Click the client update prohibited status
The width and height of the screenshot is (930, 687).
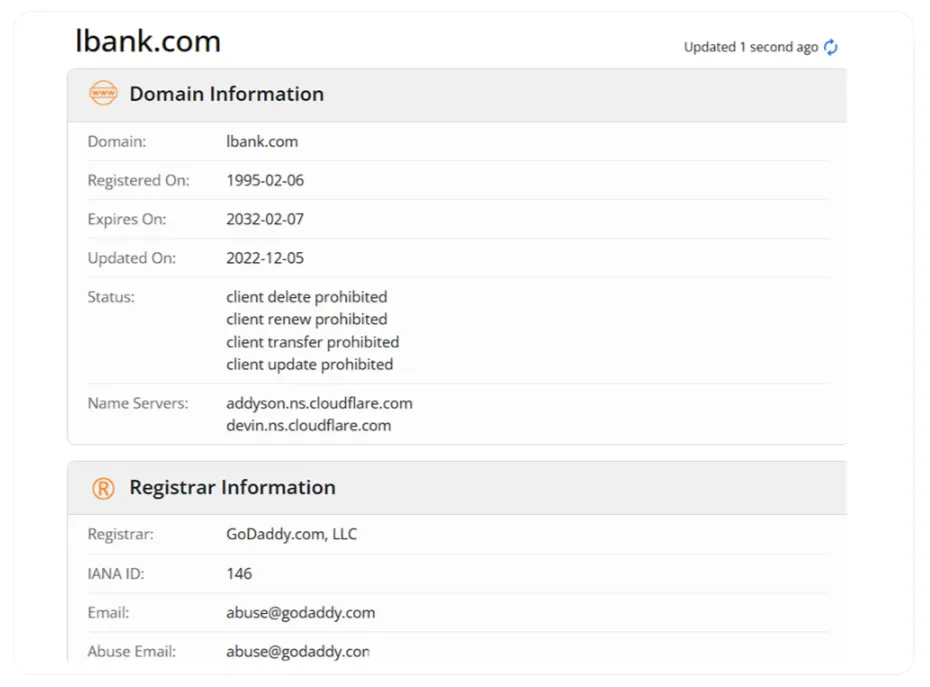click(309, 364)
